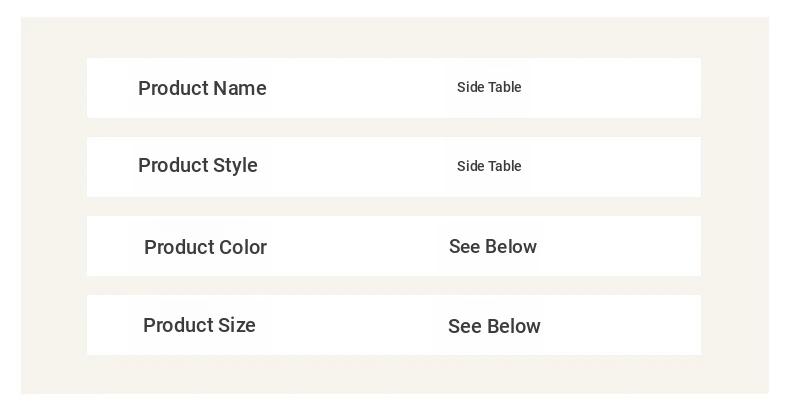Click See Below in the Product Color row
The image size is (790, 406).
click(x=493, y=246)
